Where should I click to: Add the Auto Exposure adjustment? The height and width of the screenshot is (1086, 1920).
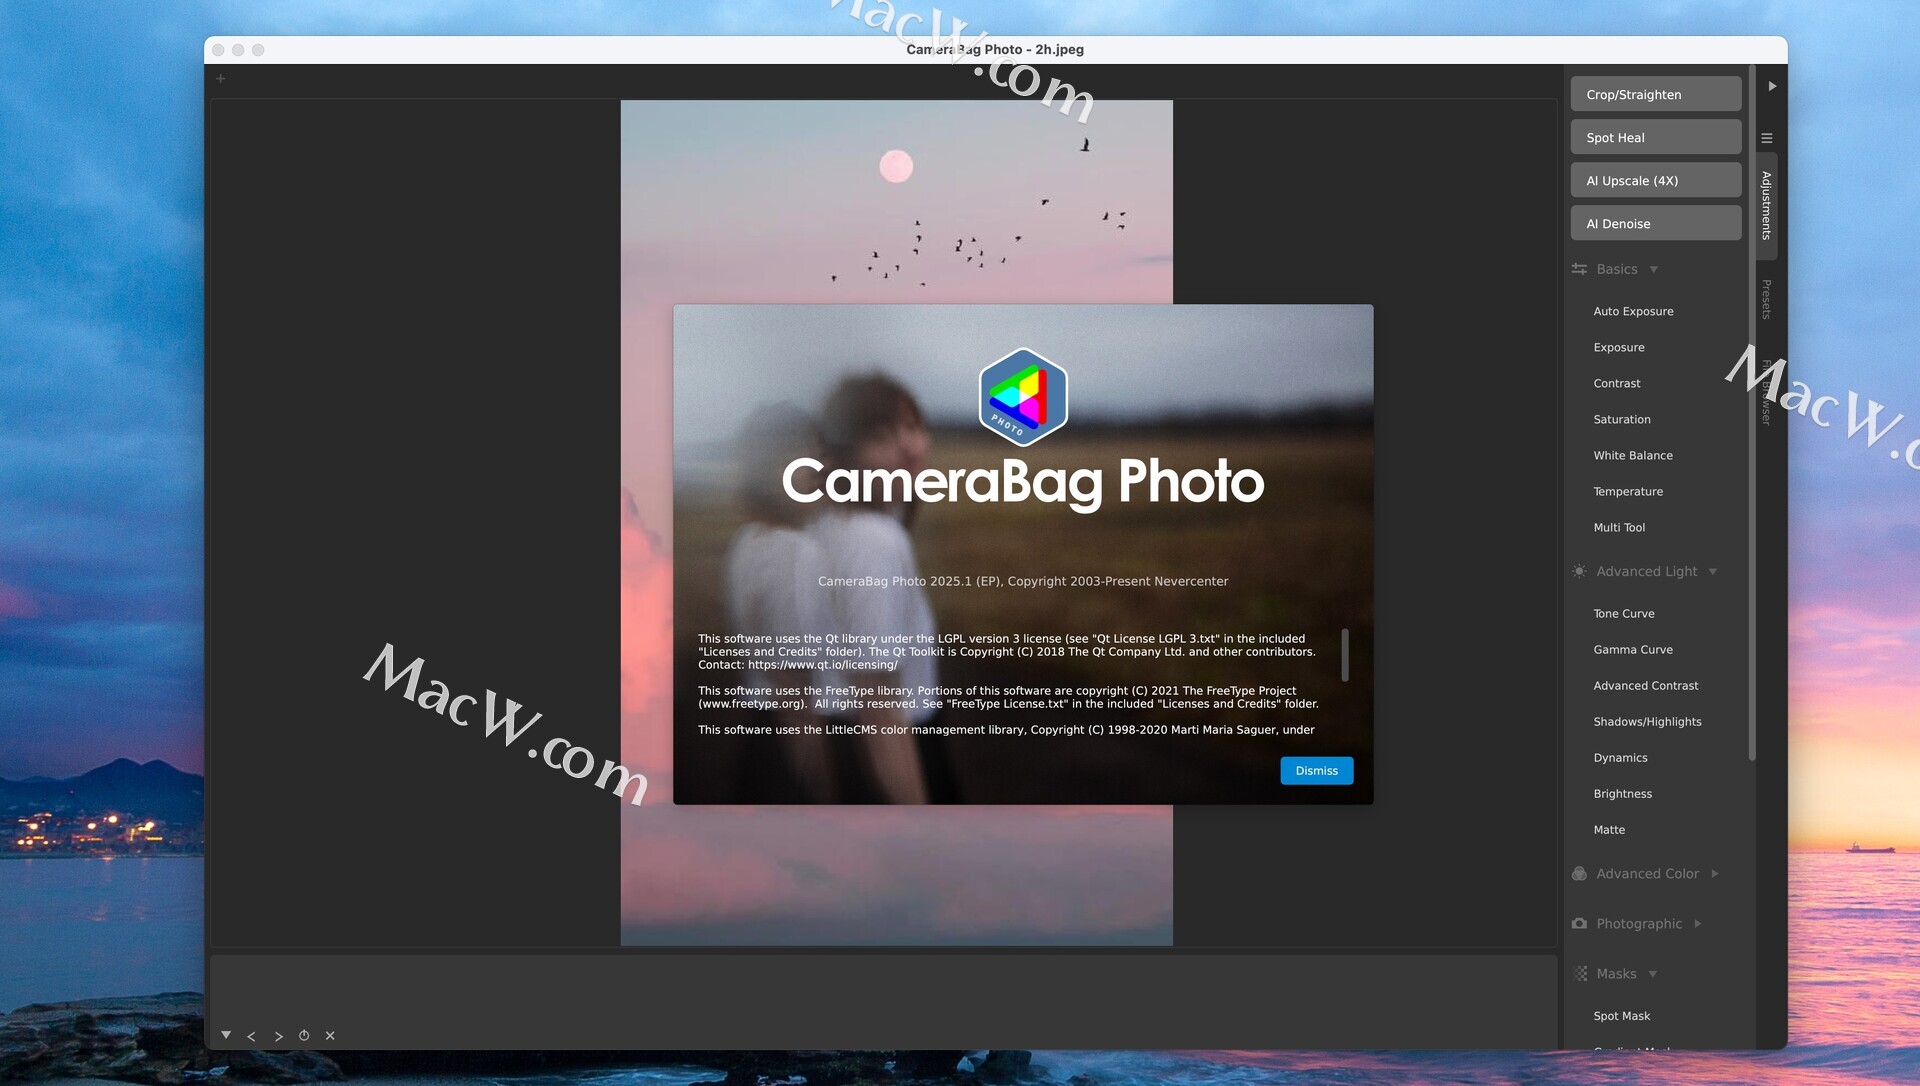1633,311
